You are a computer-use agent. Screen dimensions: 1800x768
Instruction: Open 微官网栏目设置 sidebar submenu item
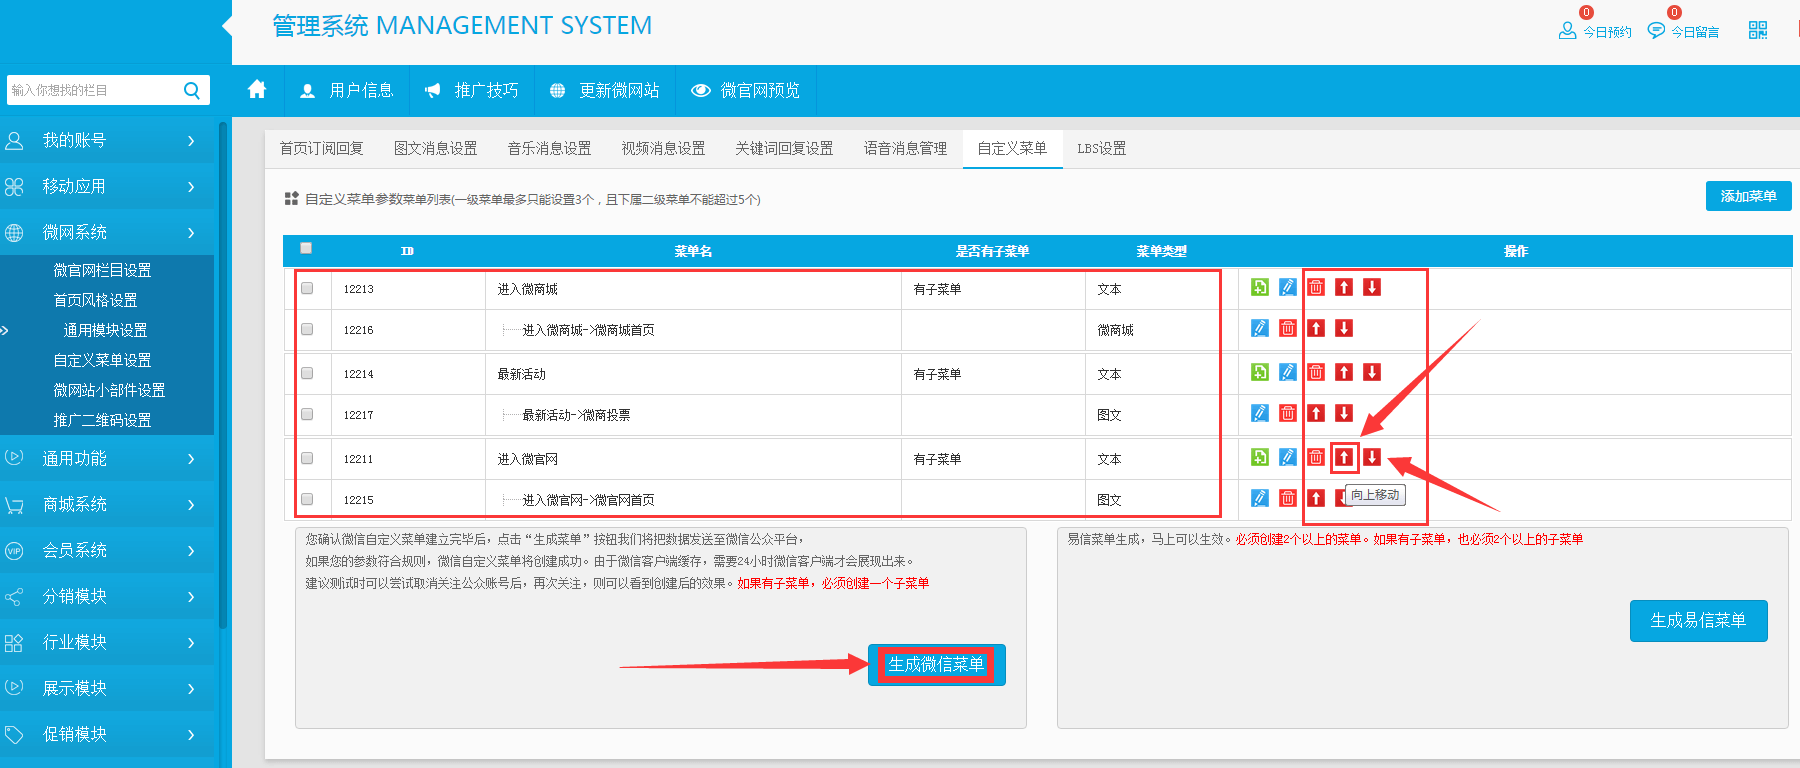click(102, 270)
